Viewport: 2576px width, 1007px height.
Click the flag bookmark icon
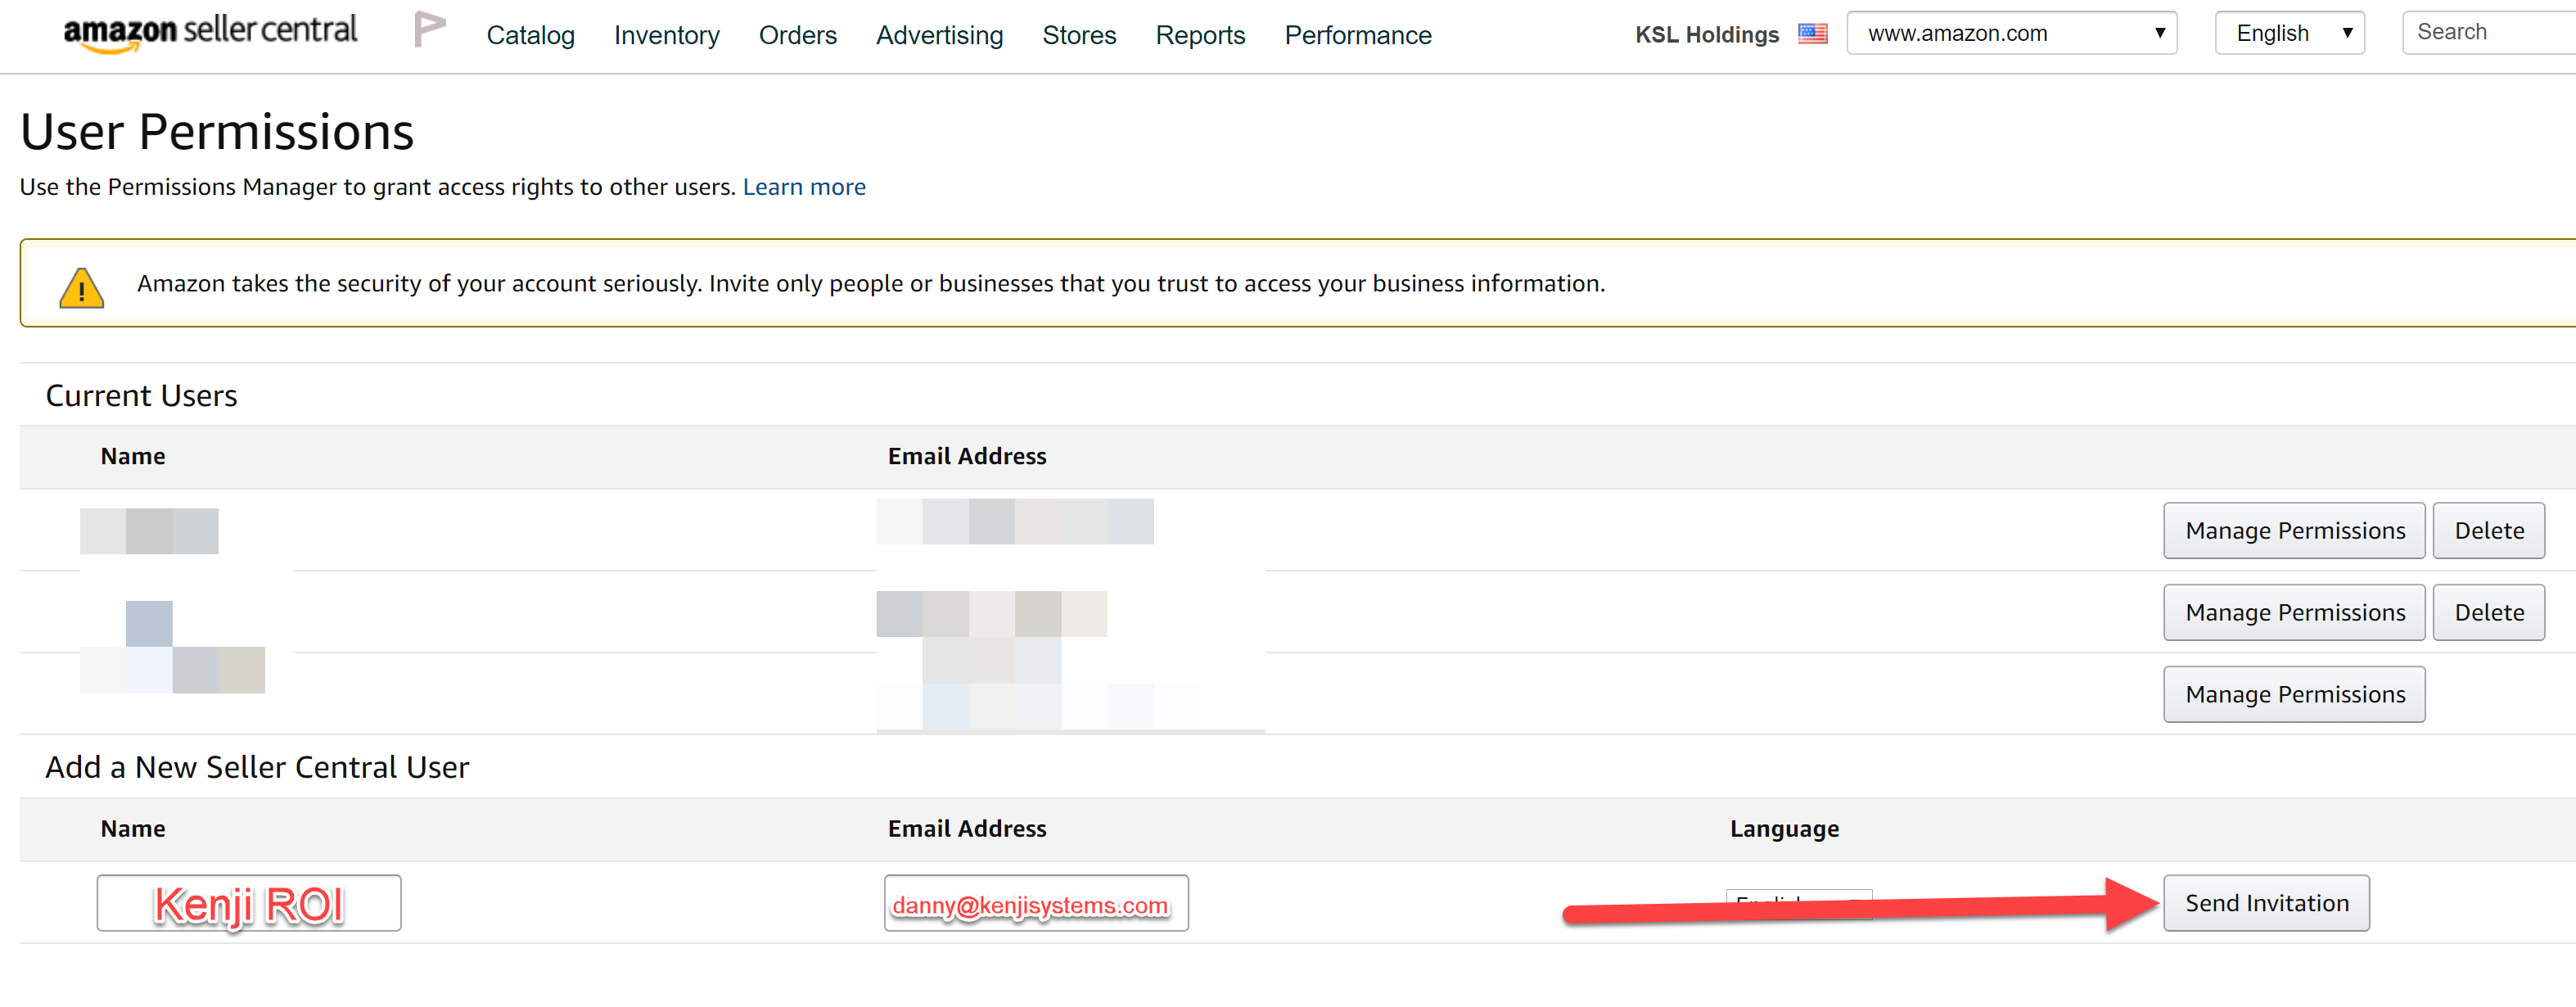pos(430,30)
